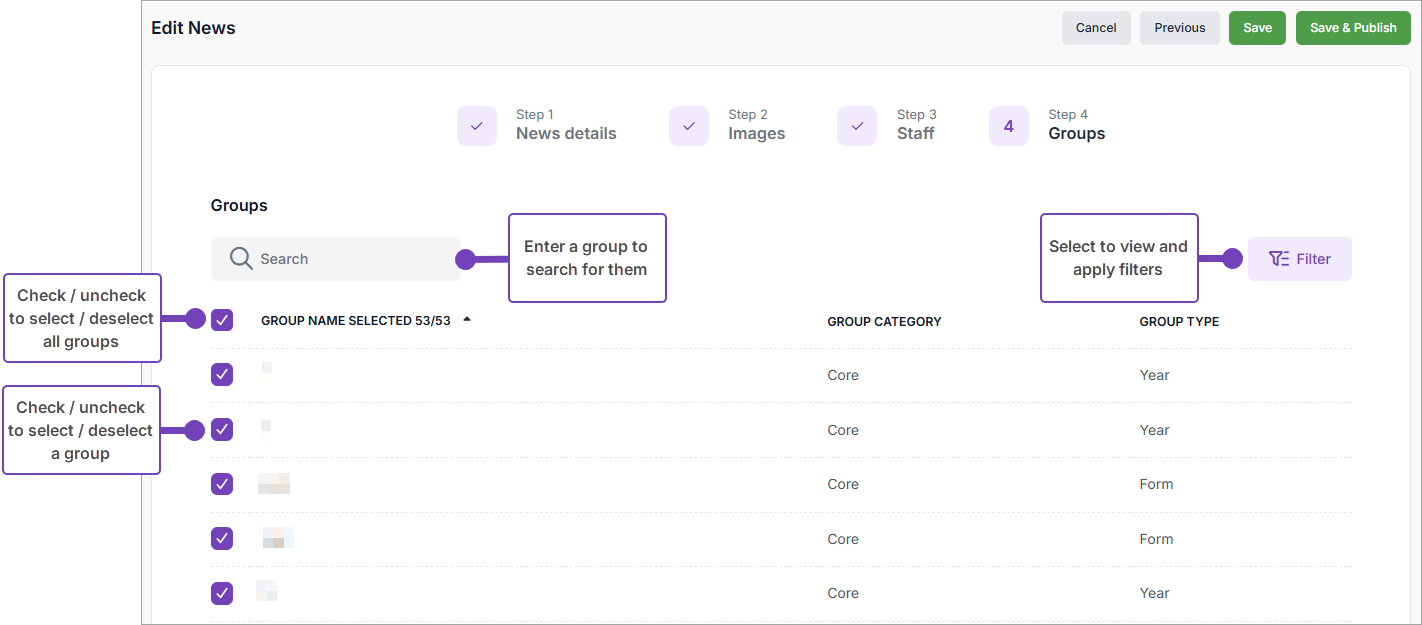
Task: Uncheck the last visible Year group checkbox
Action: click(x=222, y=593)
